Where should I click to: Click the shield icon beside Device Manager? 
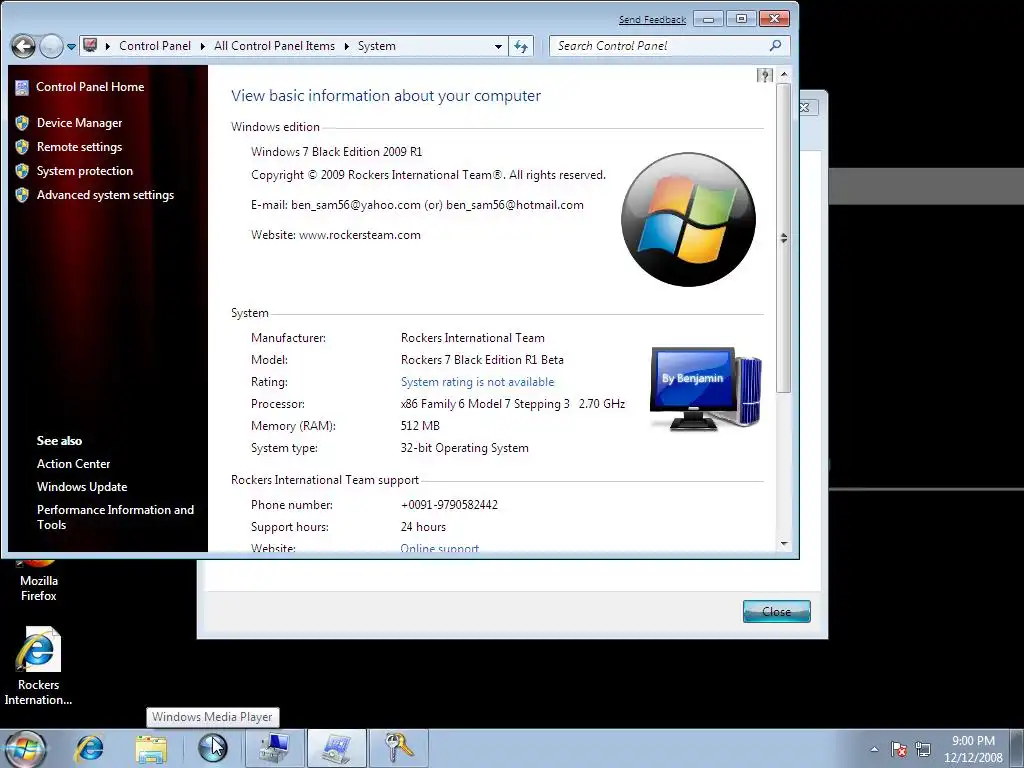coord(22,123)
